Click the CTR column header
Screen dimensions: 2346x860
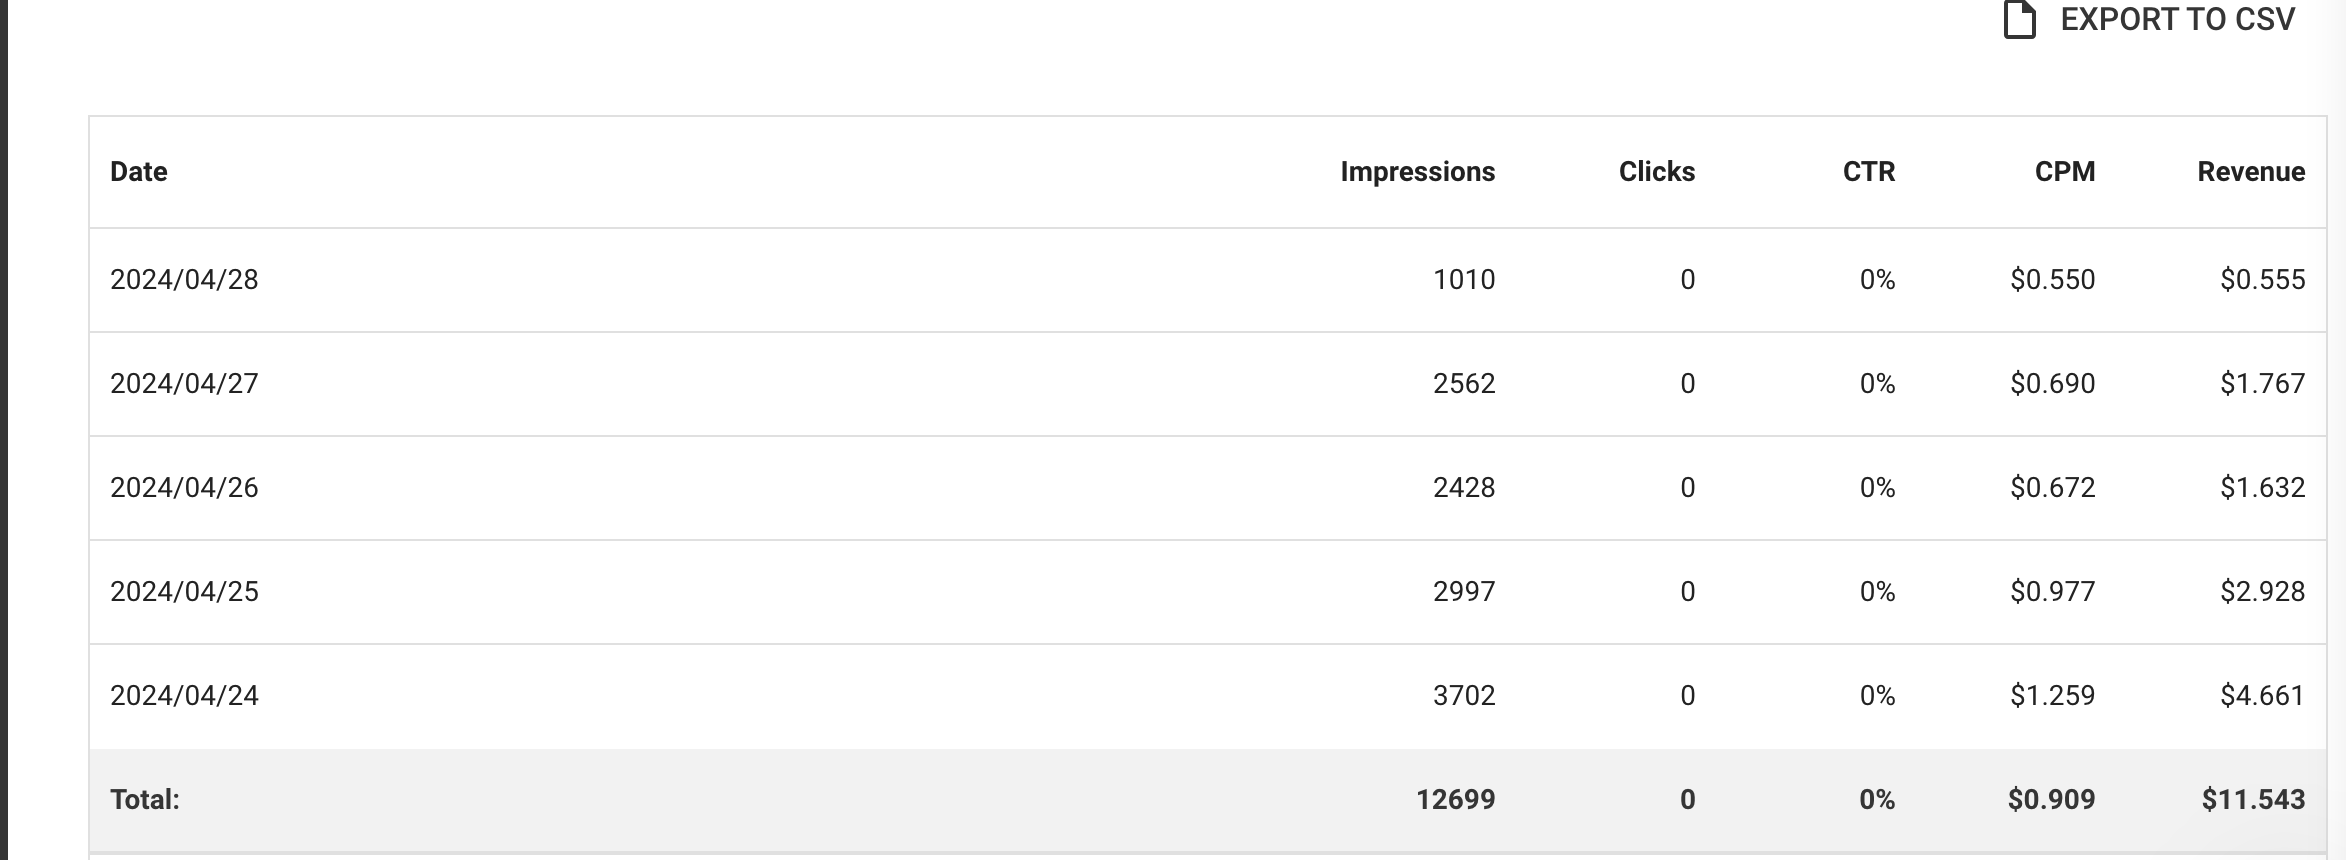1868,172
